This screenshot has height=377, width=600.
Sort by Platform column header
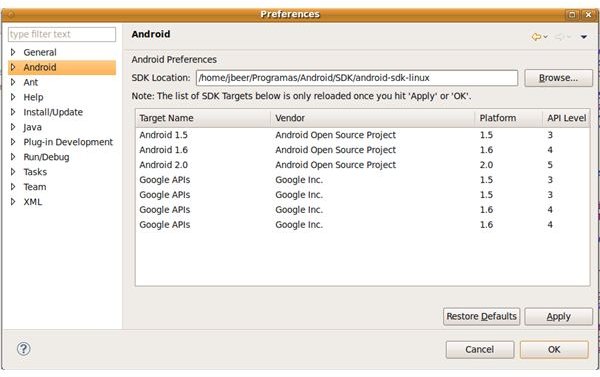click(509, 118)
